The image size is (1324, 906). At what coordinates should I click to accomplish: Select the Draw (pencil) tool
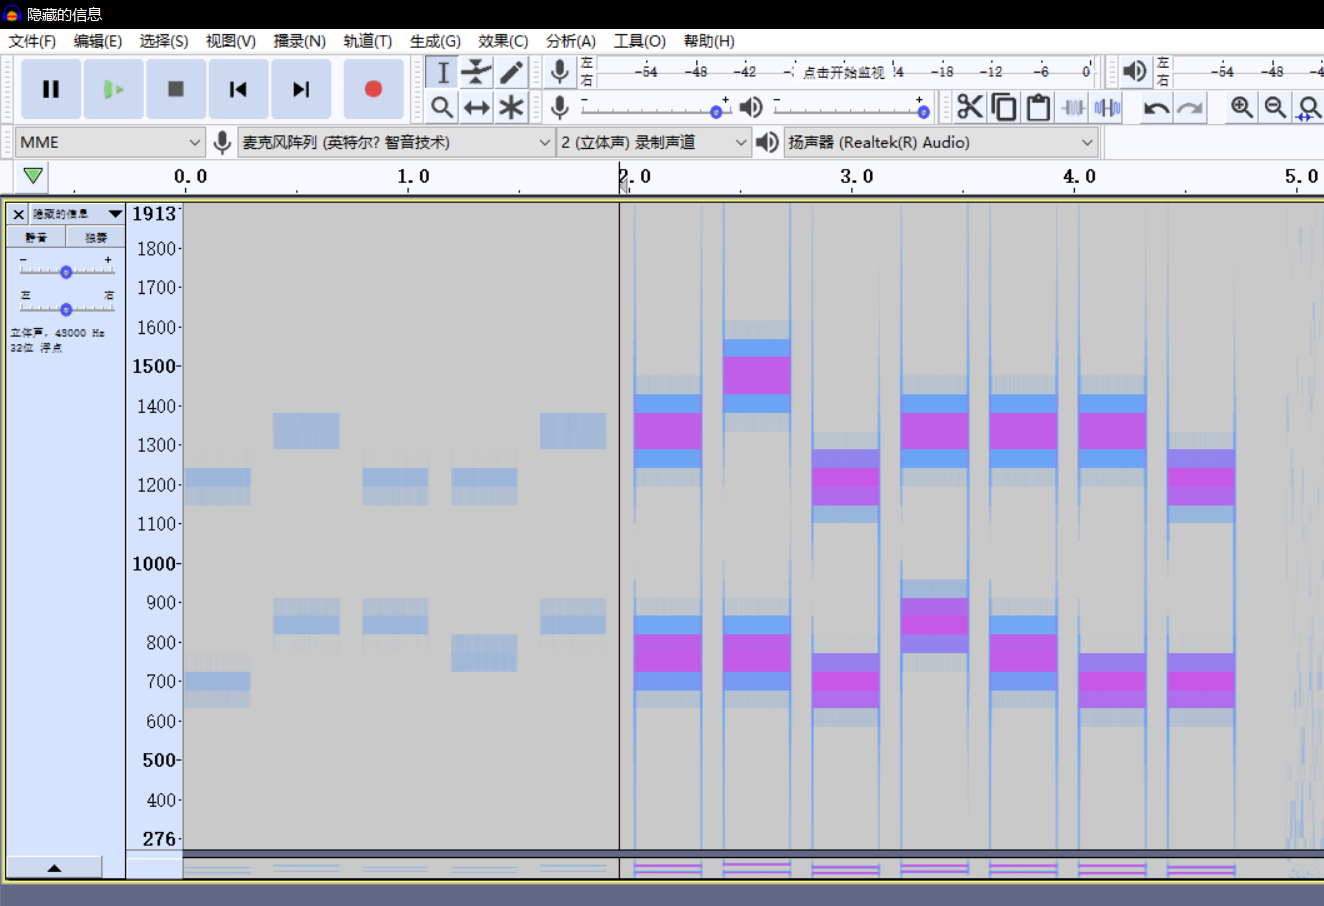[511, 72]
